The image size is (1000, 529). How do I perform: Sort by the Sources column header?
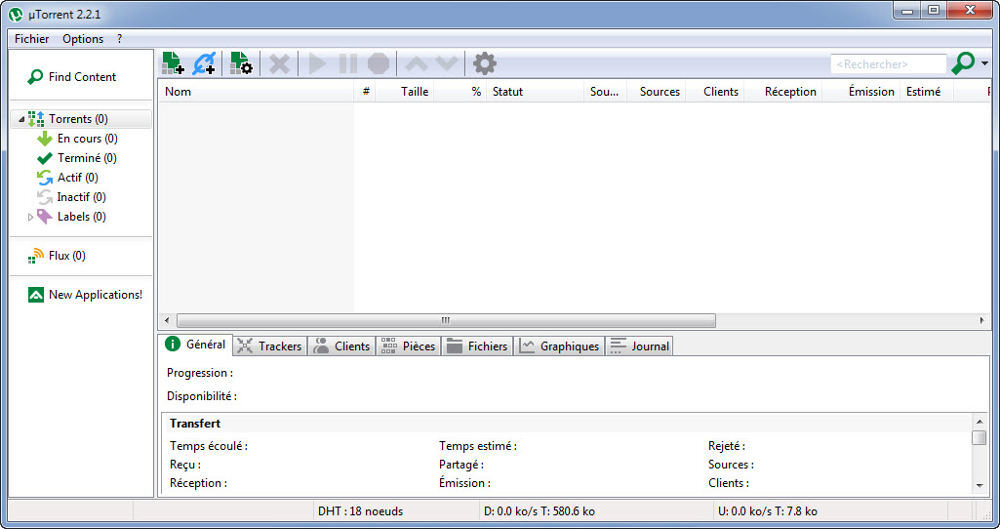pos(656,91)
